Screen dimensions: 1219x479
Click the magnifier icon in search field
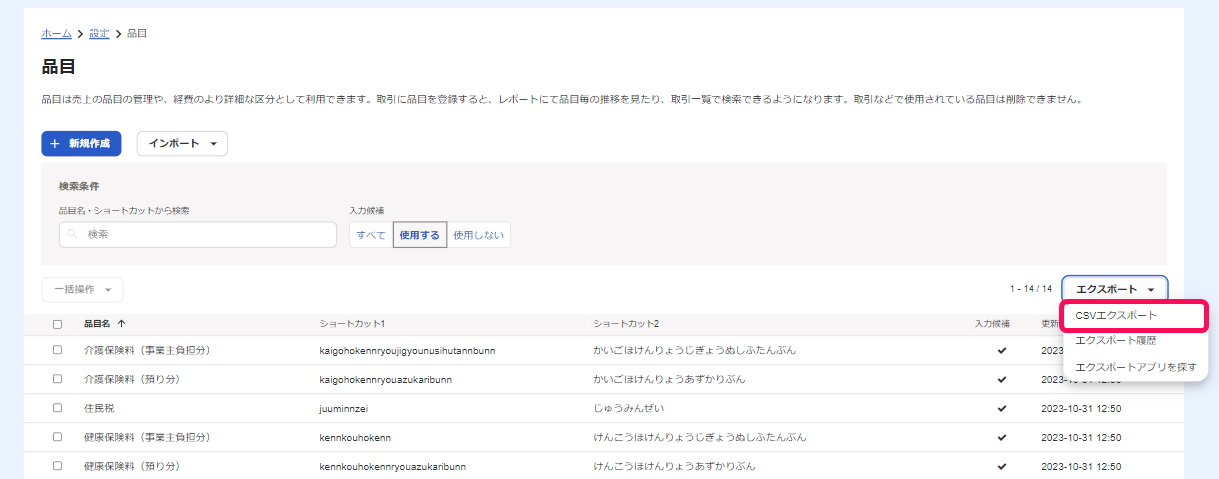73,235
